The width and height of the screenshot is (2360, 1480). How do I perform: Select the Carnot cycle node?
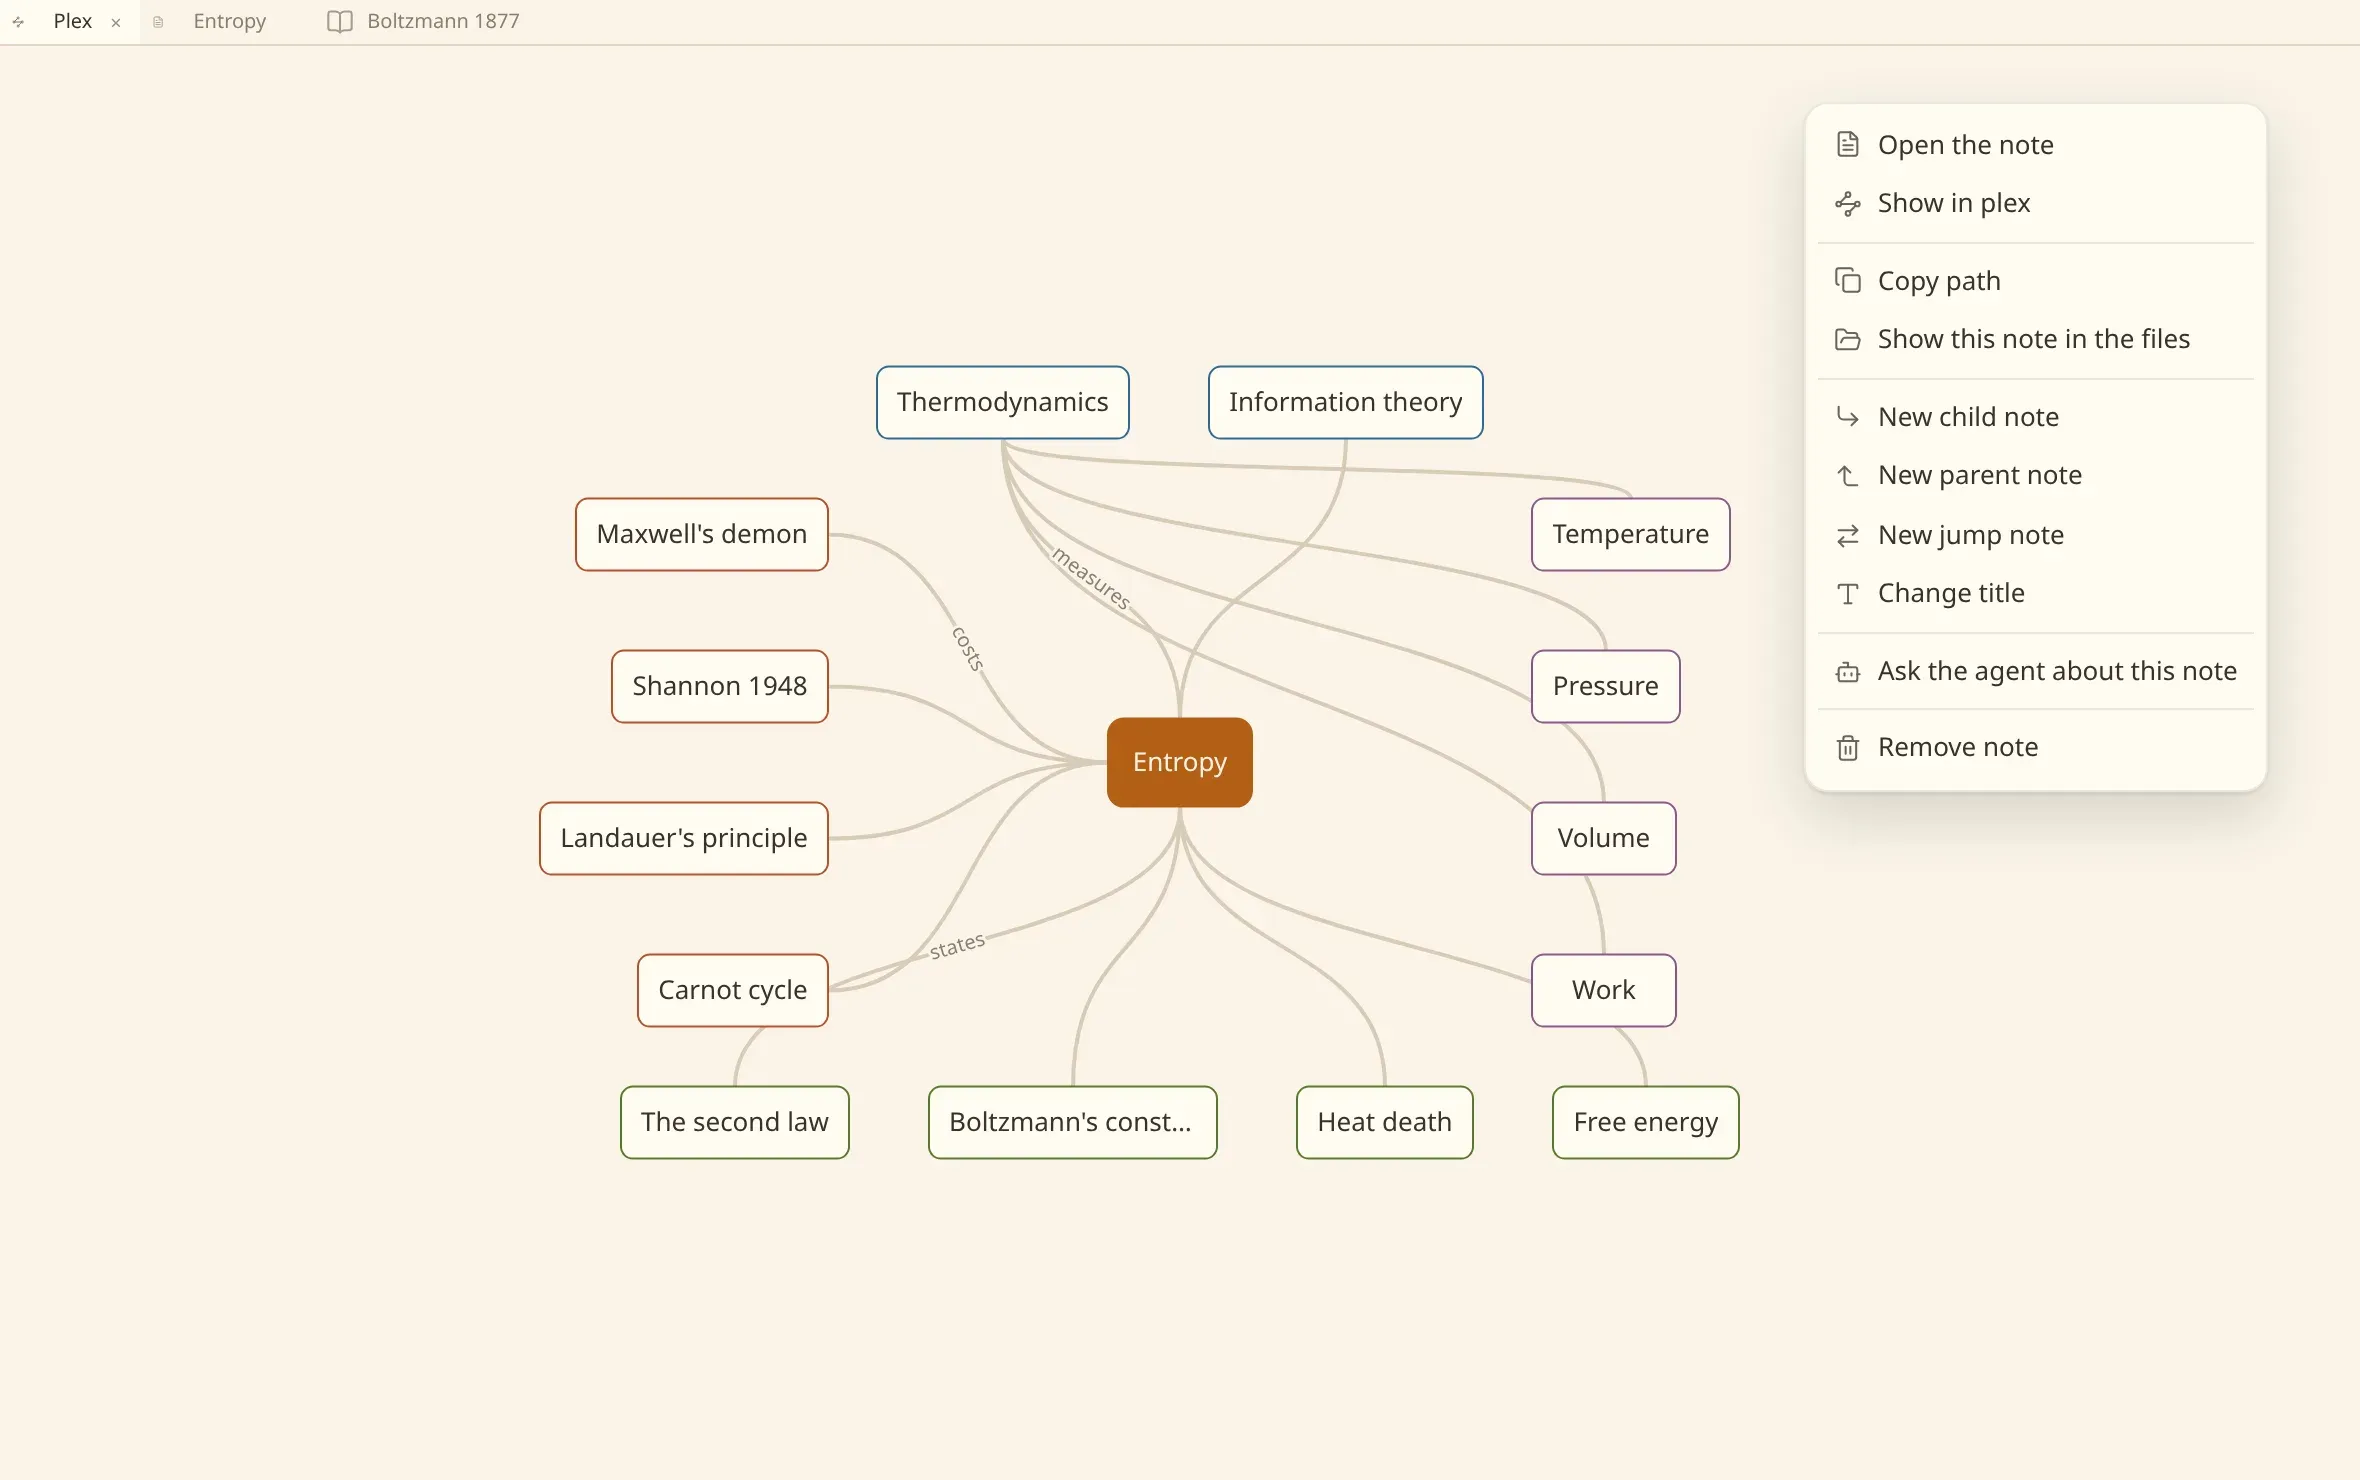732,990
